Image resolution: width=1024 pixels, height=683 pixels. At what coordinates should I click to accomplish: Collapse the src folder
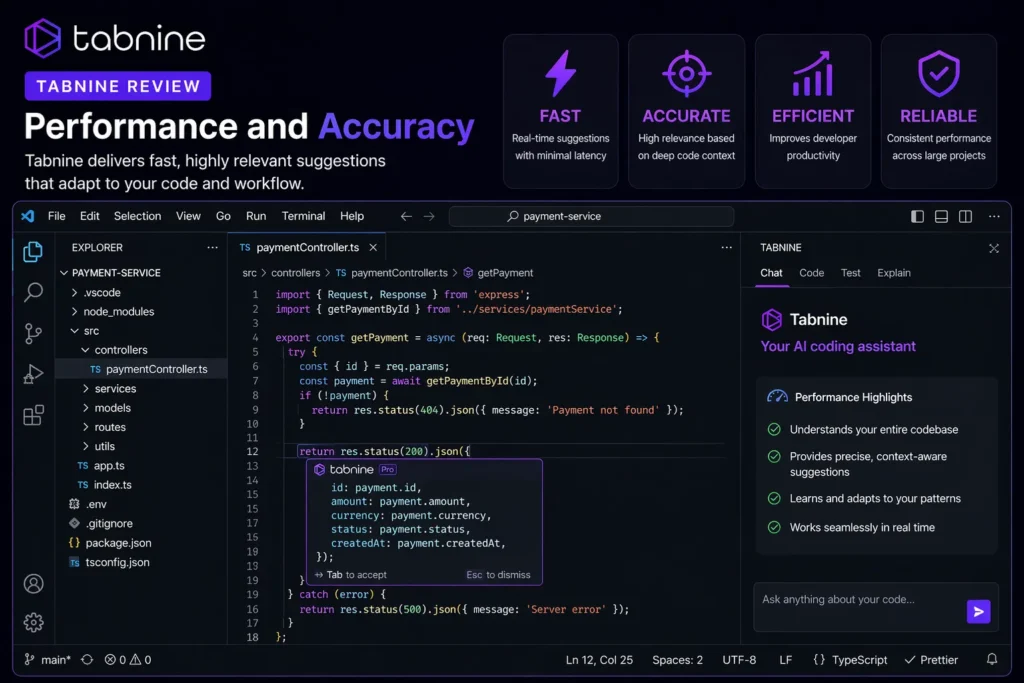pos(74,331)
